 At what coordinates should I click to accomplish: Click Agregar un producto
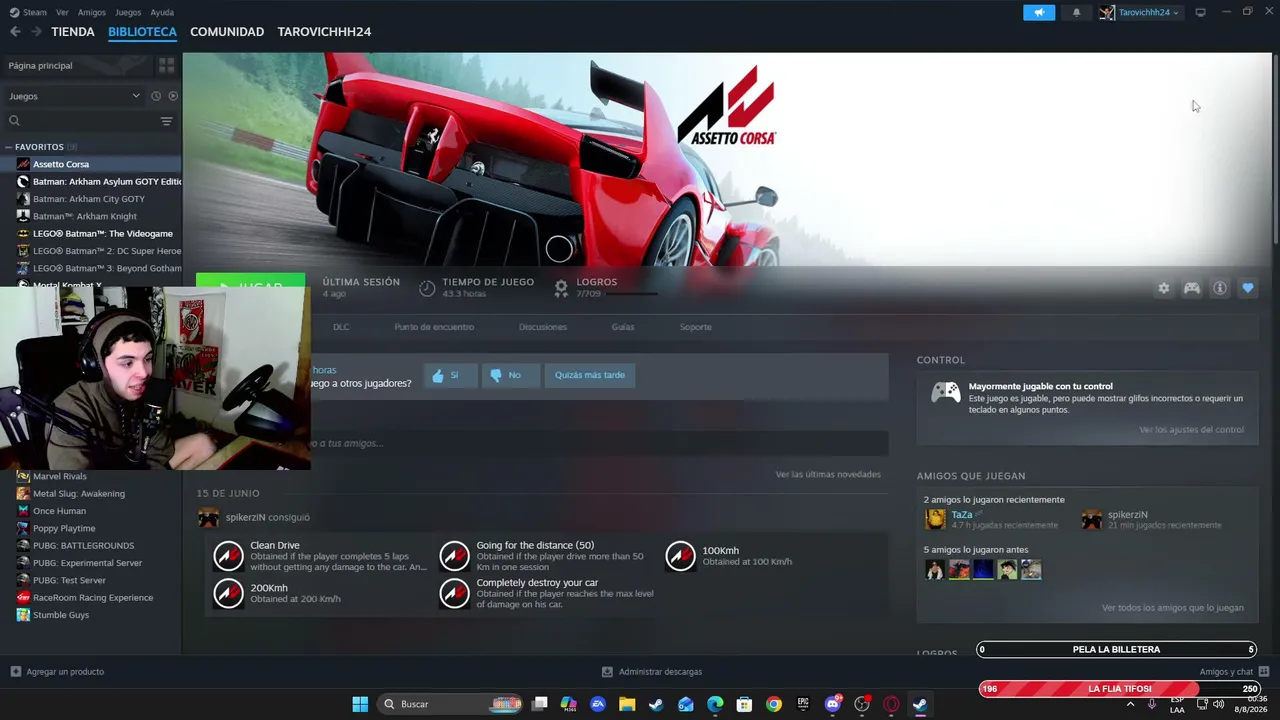(57, 672)
